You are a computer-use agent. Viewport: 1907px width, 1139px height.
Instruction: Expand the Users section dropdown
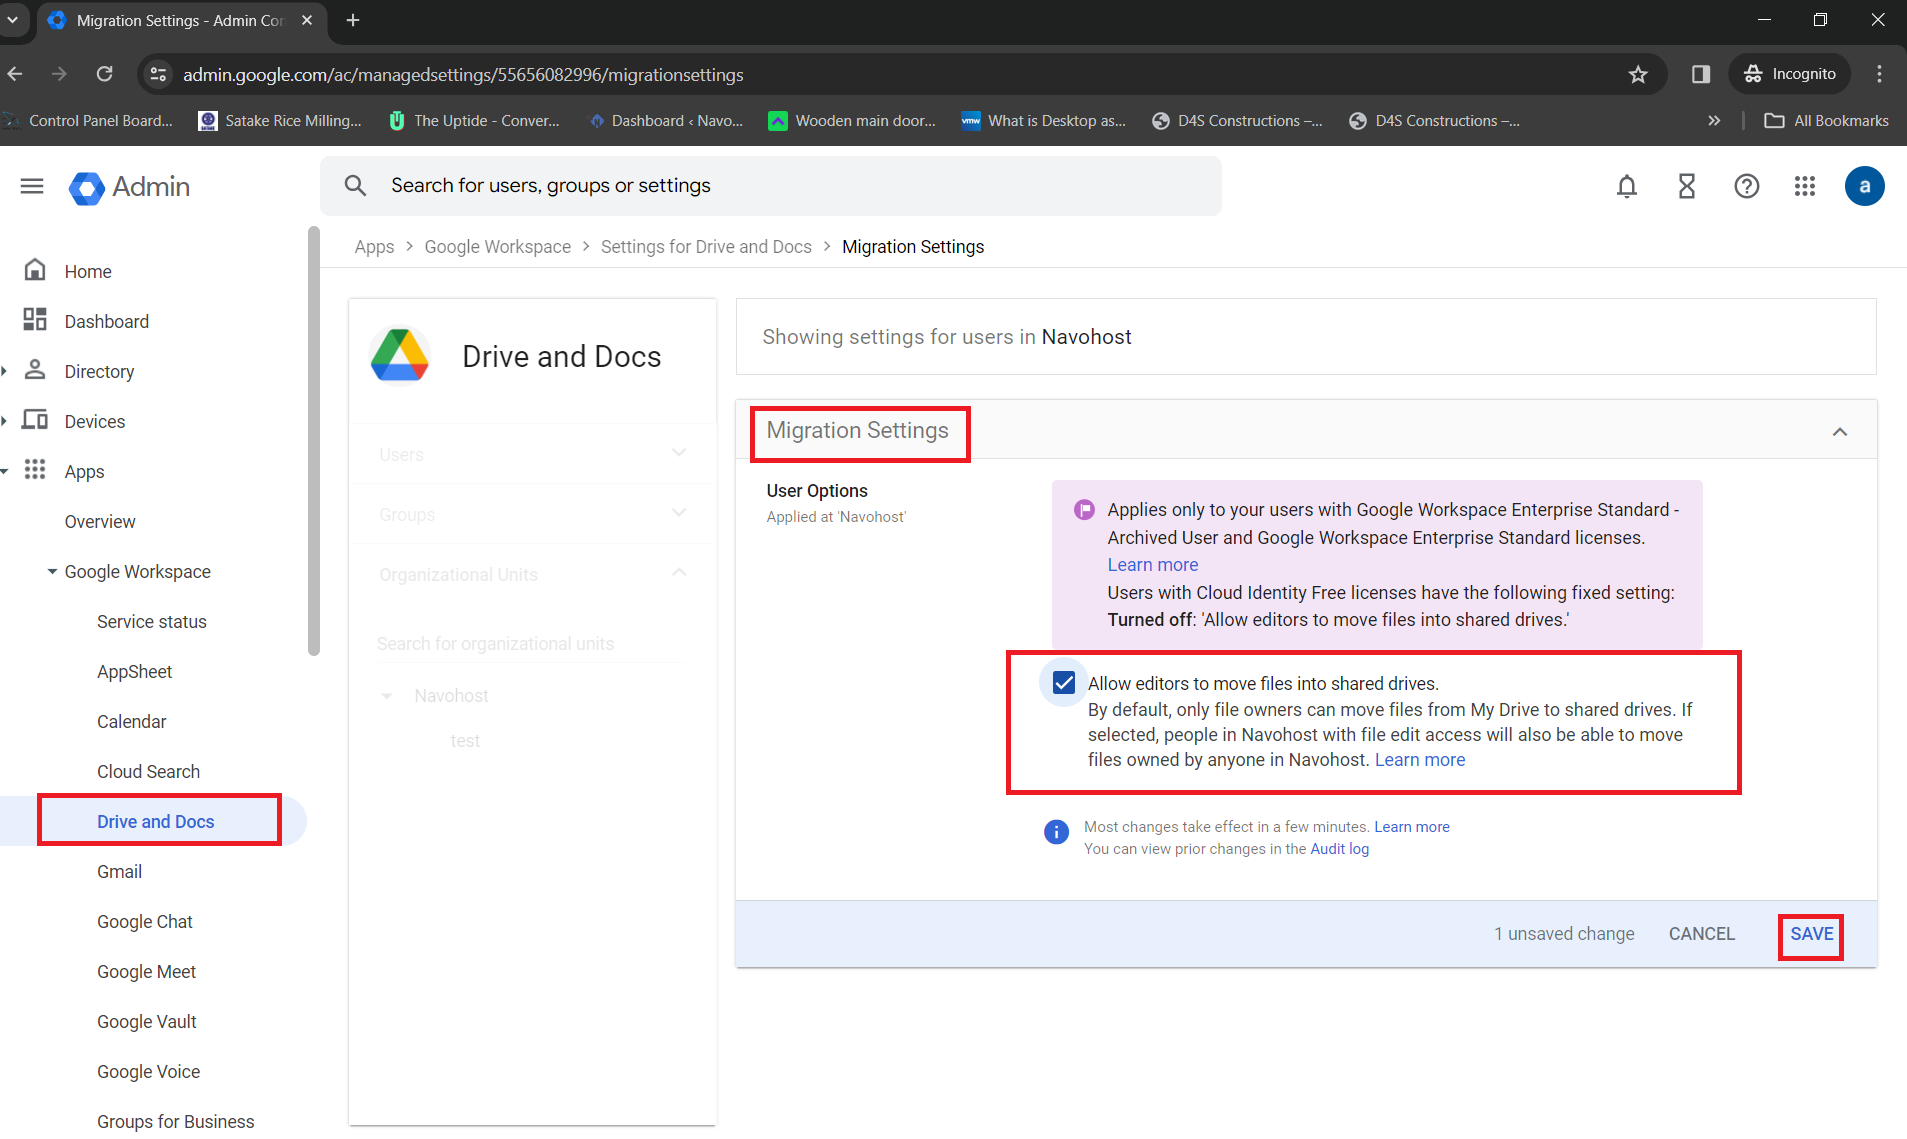(x=679, y=454)
